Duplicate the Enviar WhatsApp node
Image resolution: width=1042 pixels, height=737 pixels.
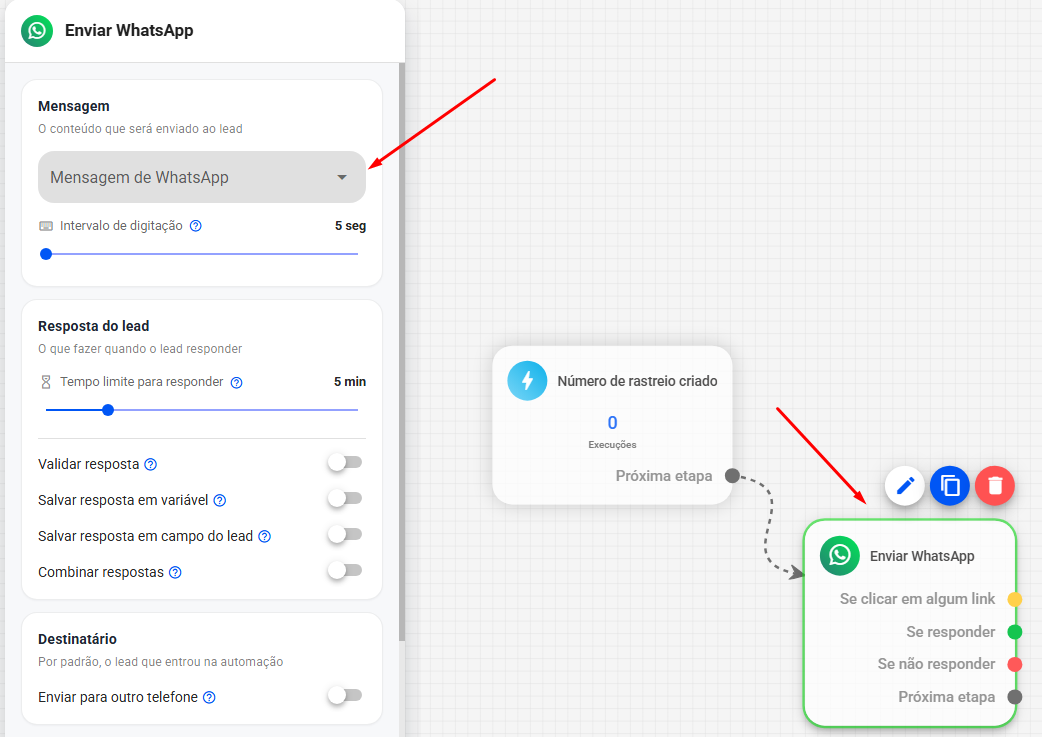click(x=950, y=486)
